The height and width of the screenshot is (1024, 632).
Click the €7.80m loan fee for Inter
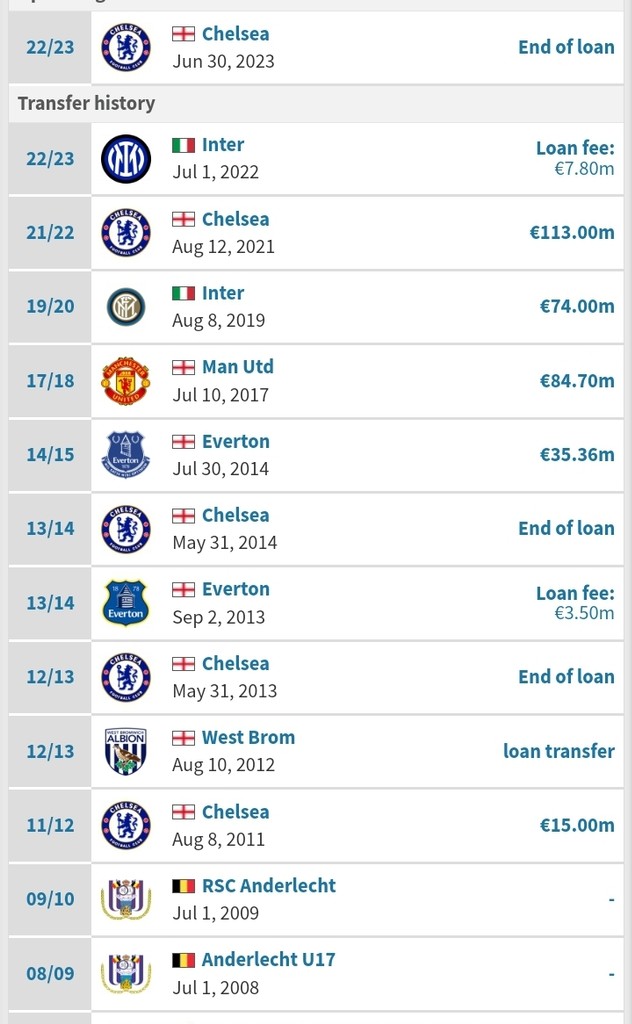pos(584,168)
